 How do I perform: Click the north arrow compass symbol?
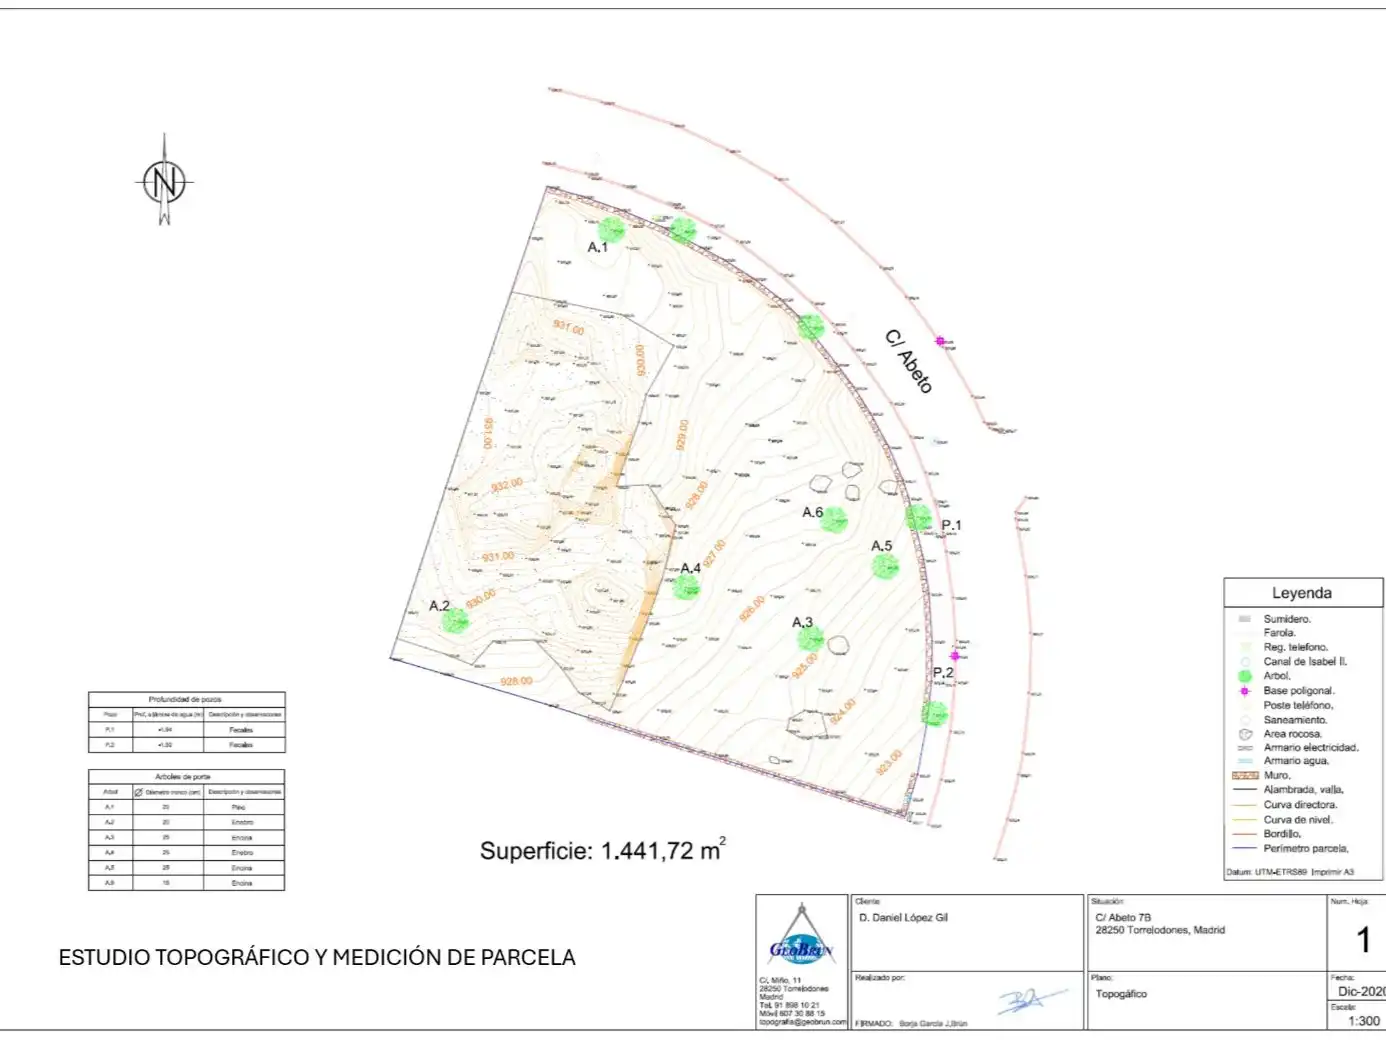point(165,181)
